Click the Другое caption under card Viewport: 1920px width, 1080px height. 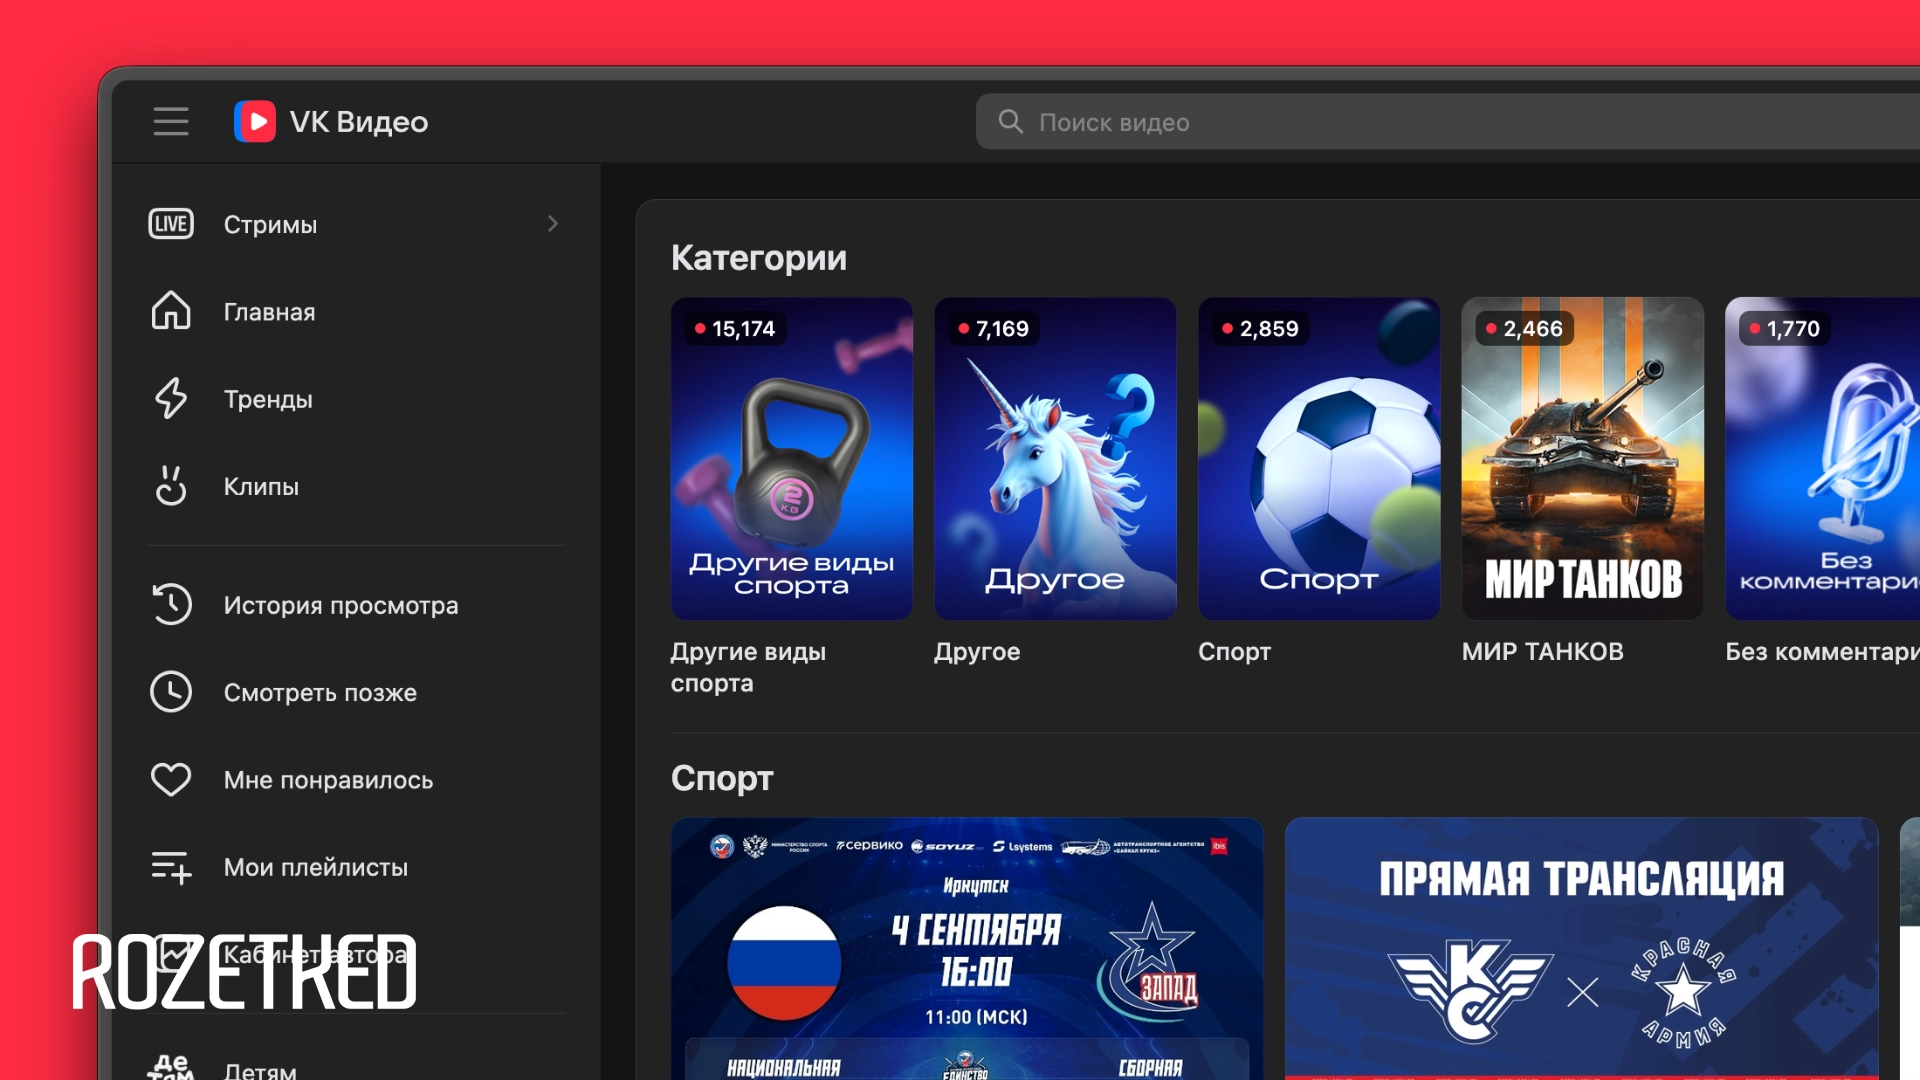(x=977, y=652)
